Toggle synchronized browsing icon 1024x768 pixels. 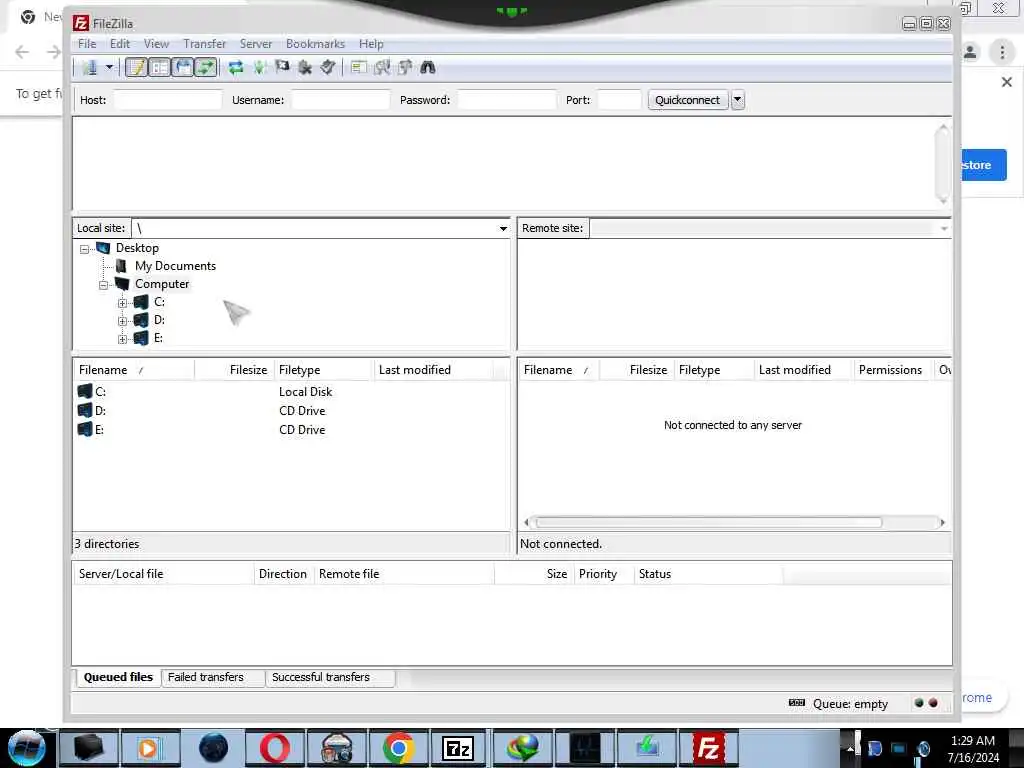click(x=405, y=67)
